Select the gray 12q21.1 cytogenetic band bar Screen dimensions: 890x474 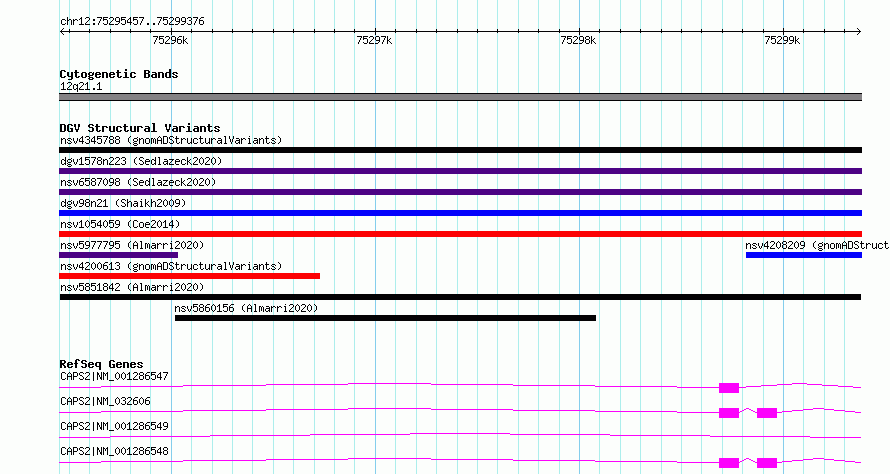click(x=460, y=97)
